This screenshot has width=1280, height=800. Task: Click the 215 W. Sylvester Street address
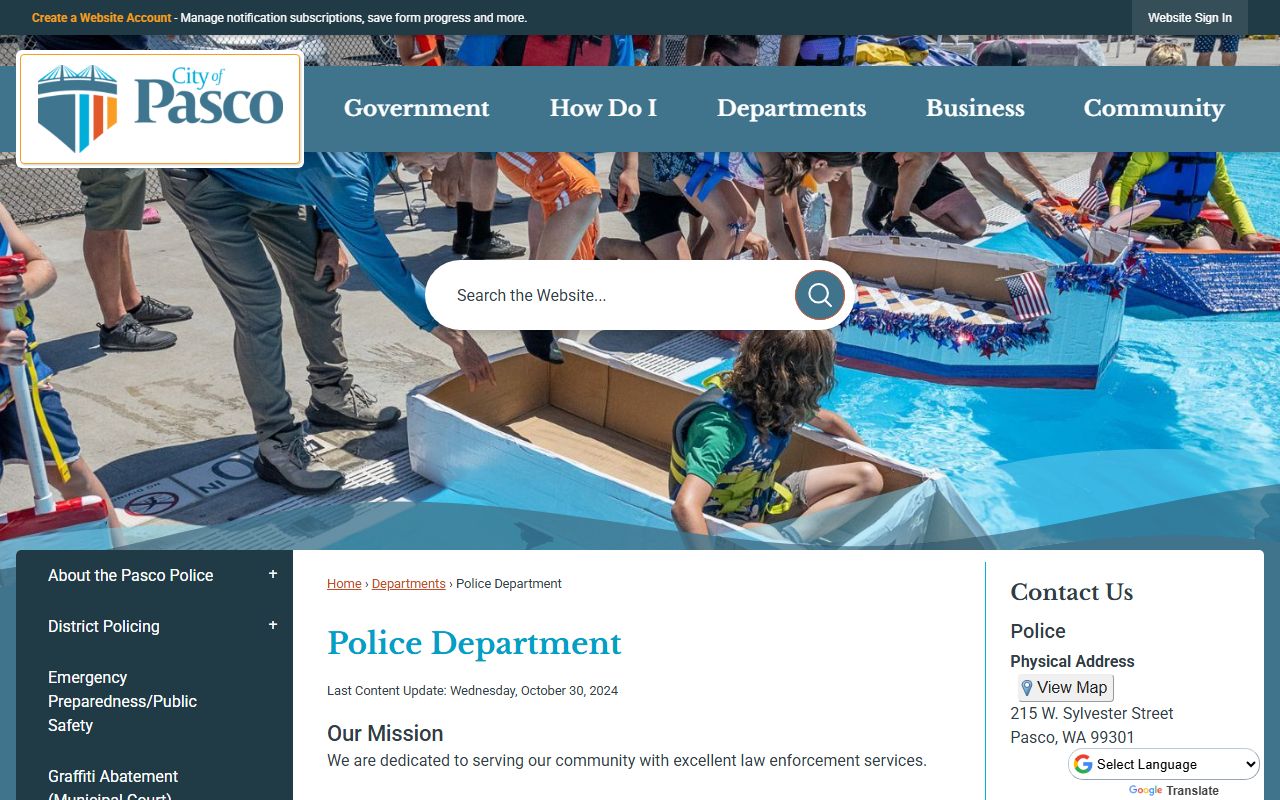pos(1092,713)
